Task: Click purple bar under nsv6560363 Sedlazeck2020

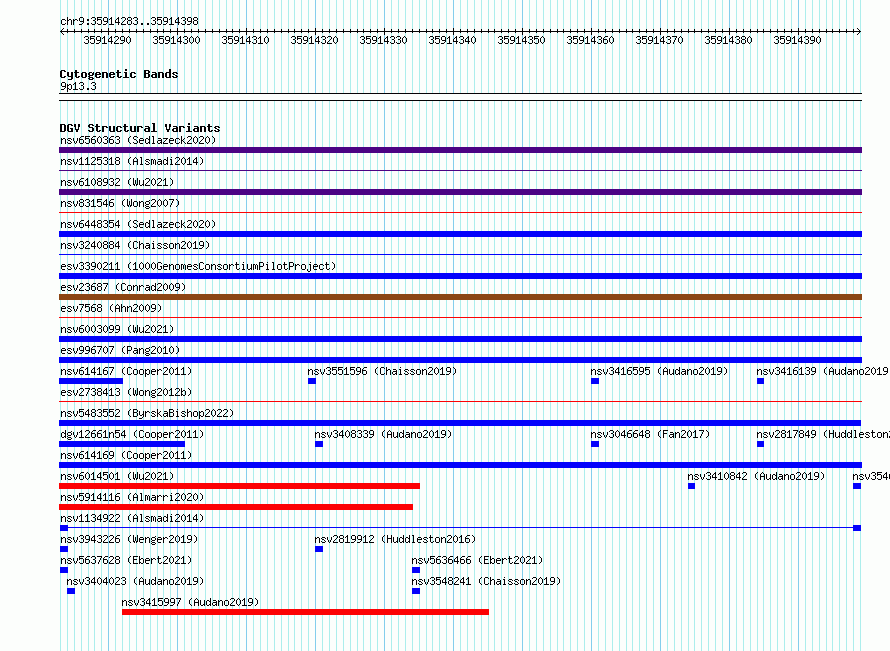Action: pyautogui.click(x=460, y=150)
